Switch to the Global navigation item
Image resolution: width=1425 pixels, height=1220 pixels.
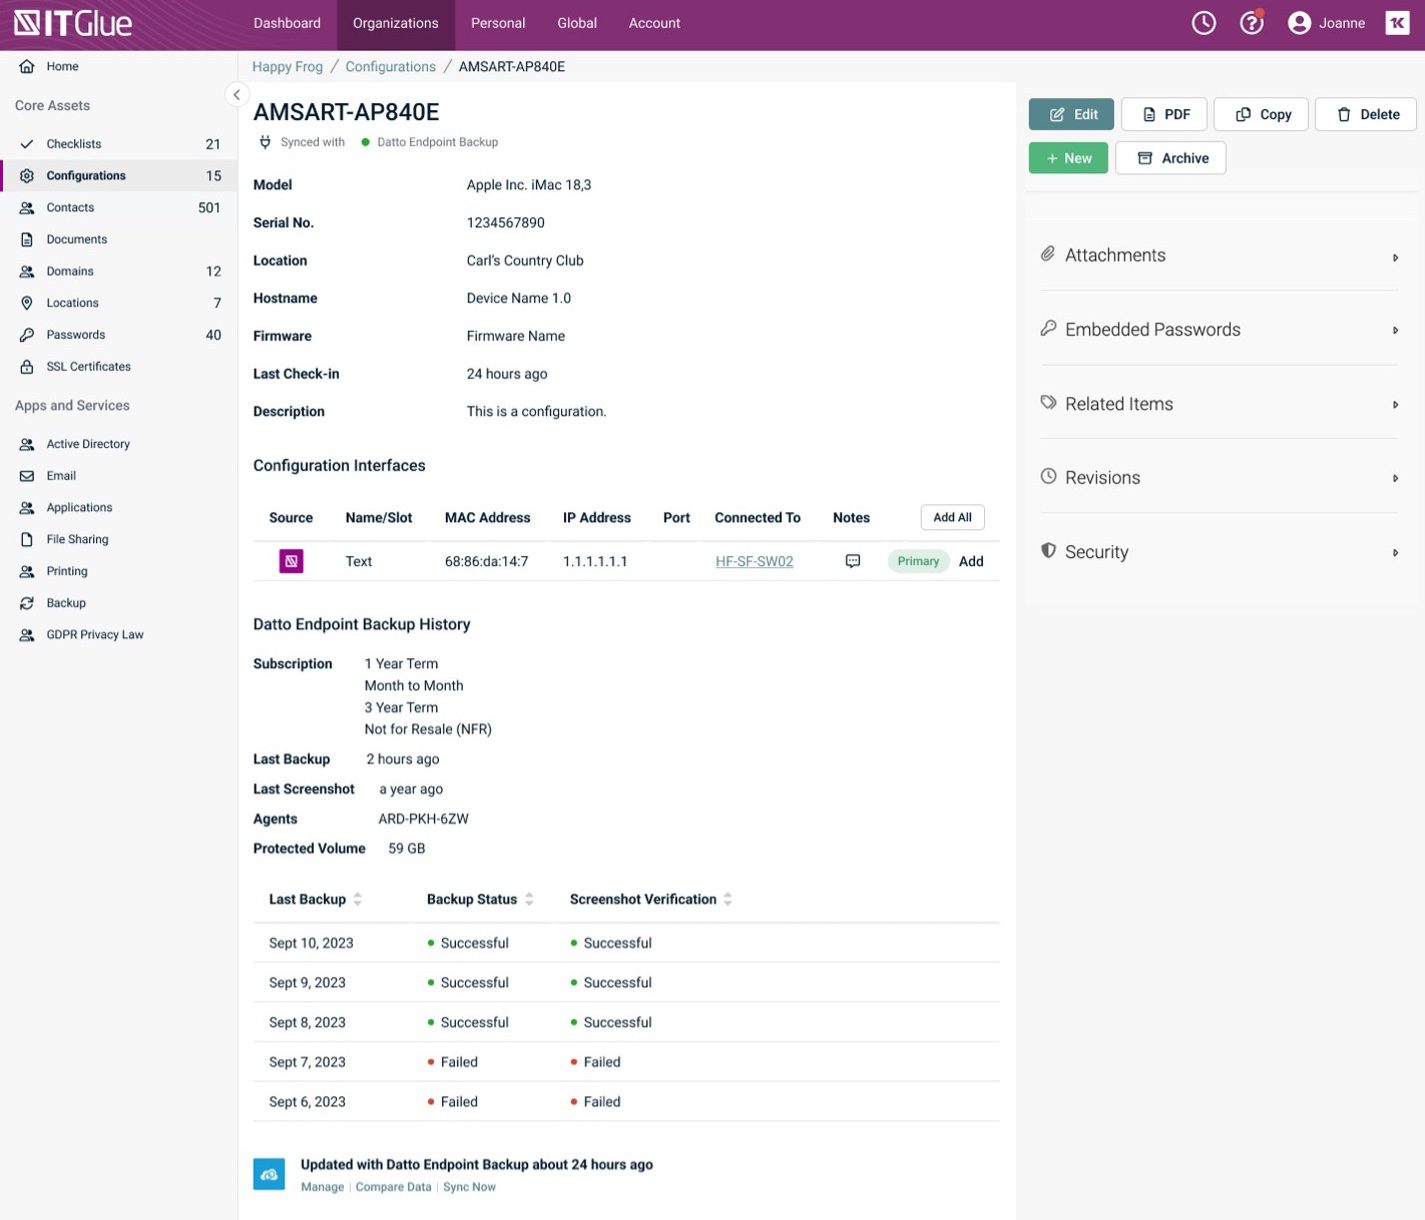click(x=576, y=22)
